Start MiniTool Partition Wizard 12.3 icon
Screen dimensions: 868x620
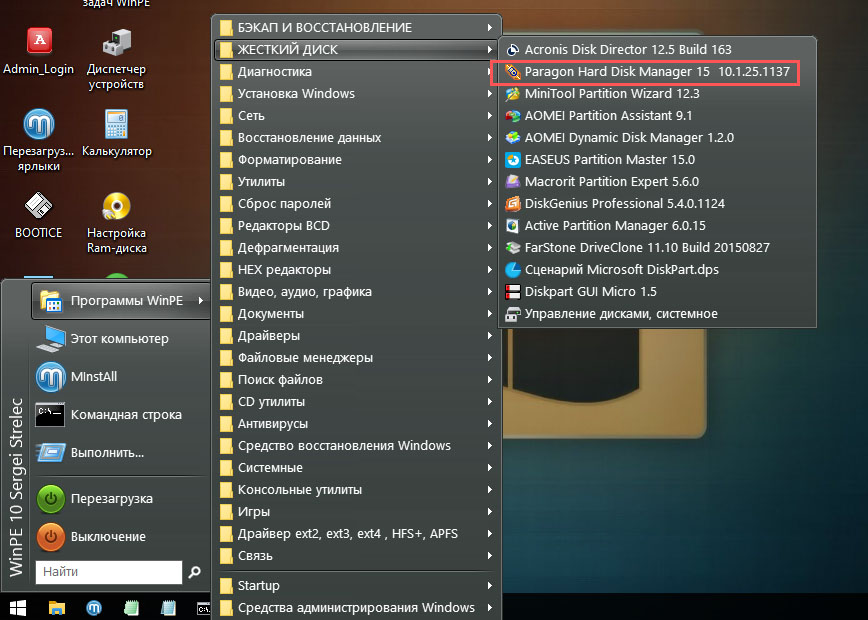[513, 94]
